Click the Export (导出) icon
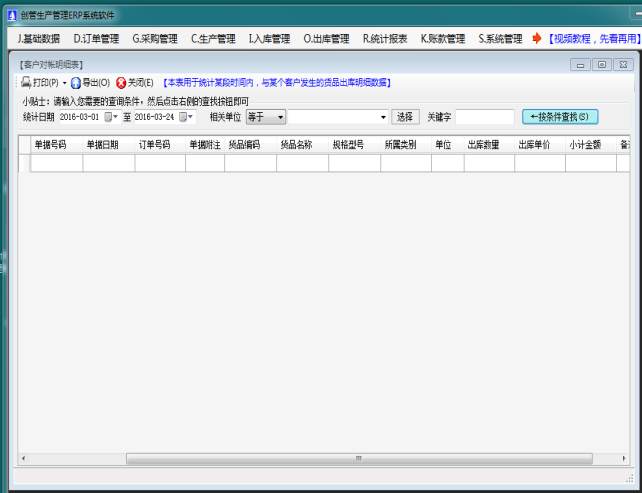The width and height of the screenshot is (642, 493). (x=75, y=82)
